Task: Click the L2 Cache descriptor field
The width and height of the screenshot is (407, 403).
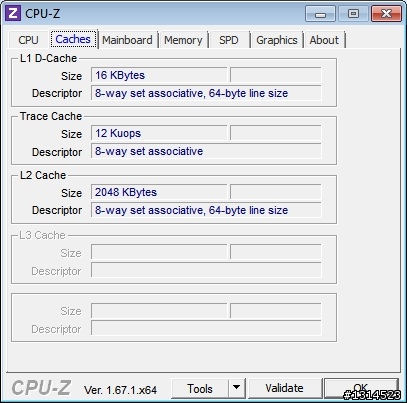Action: click(x=206, y=210)
